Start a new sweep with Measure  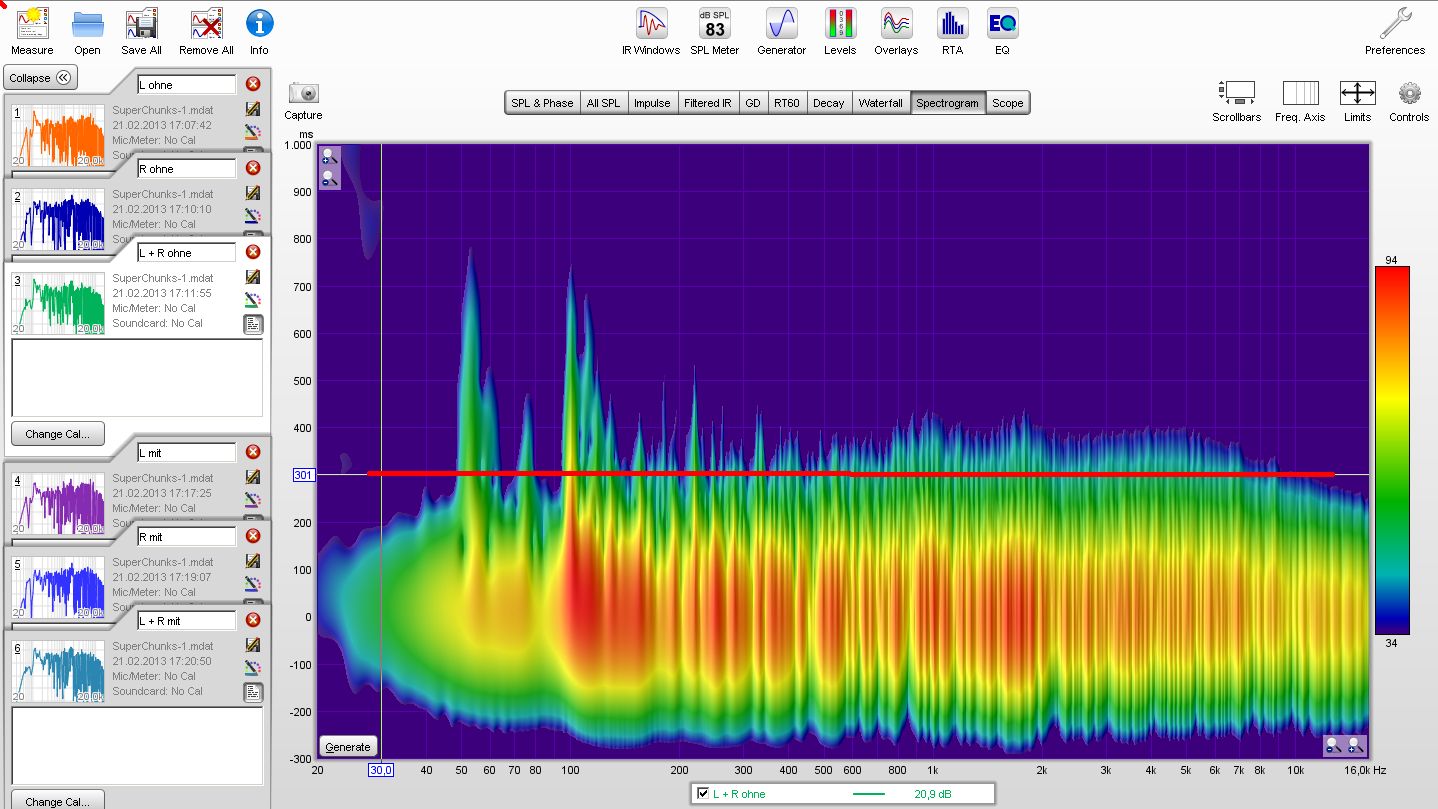(32, 30)
